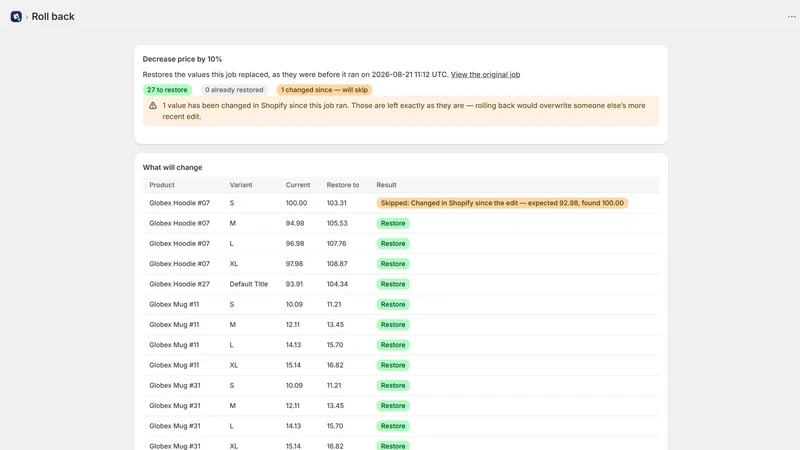Viewport: 800px width, 450px height.
Task: Click Restore badge for Globex Hoodie #07 L
Action: (393, 244)
